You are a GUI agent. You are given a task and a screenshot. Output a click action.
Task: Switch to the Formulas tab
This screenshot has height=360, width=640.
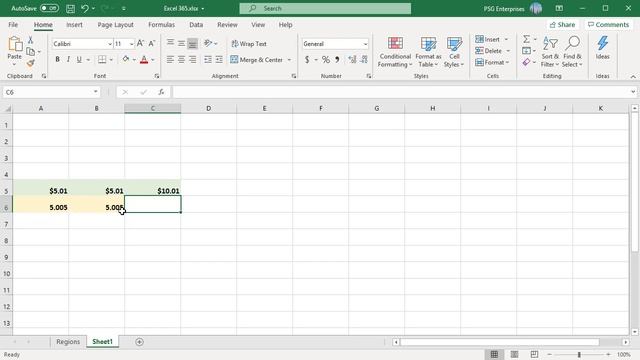161,25
